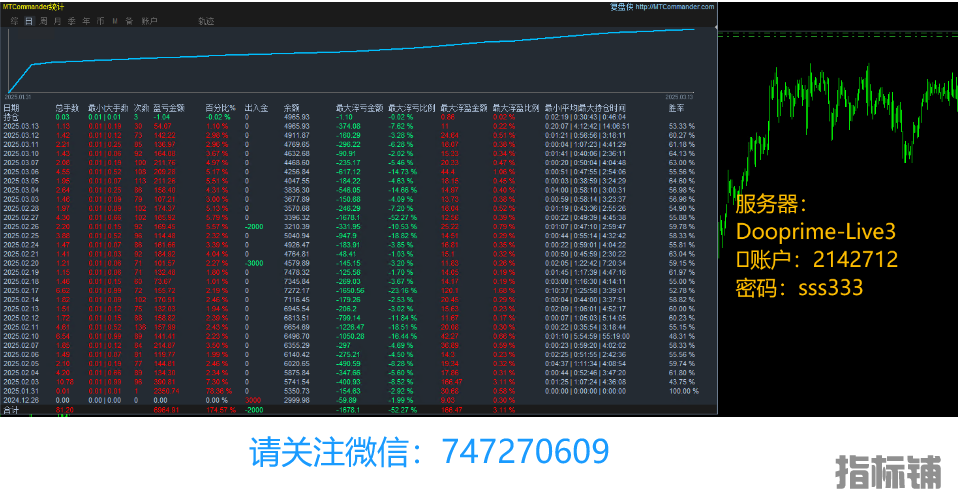Click the 百分比% column header
This screenshot has height=497, width=958.
220,108
